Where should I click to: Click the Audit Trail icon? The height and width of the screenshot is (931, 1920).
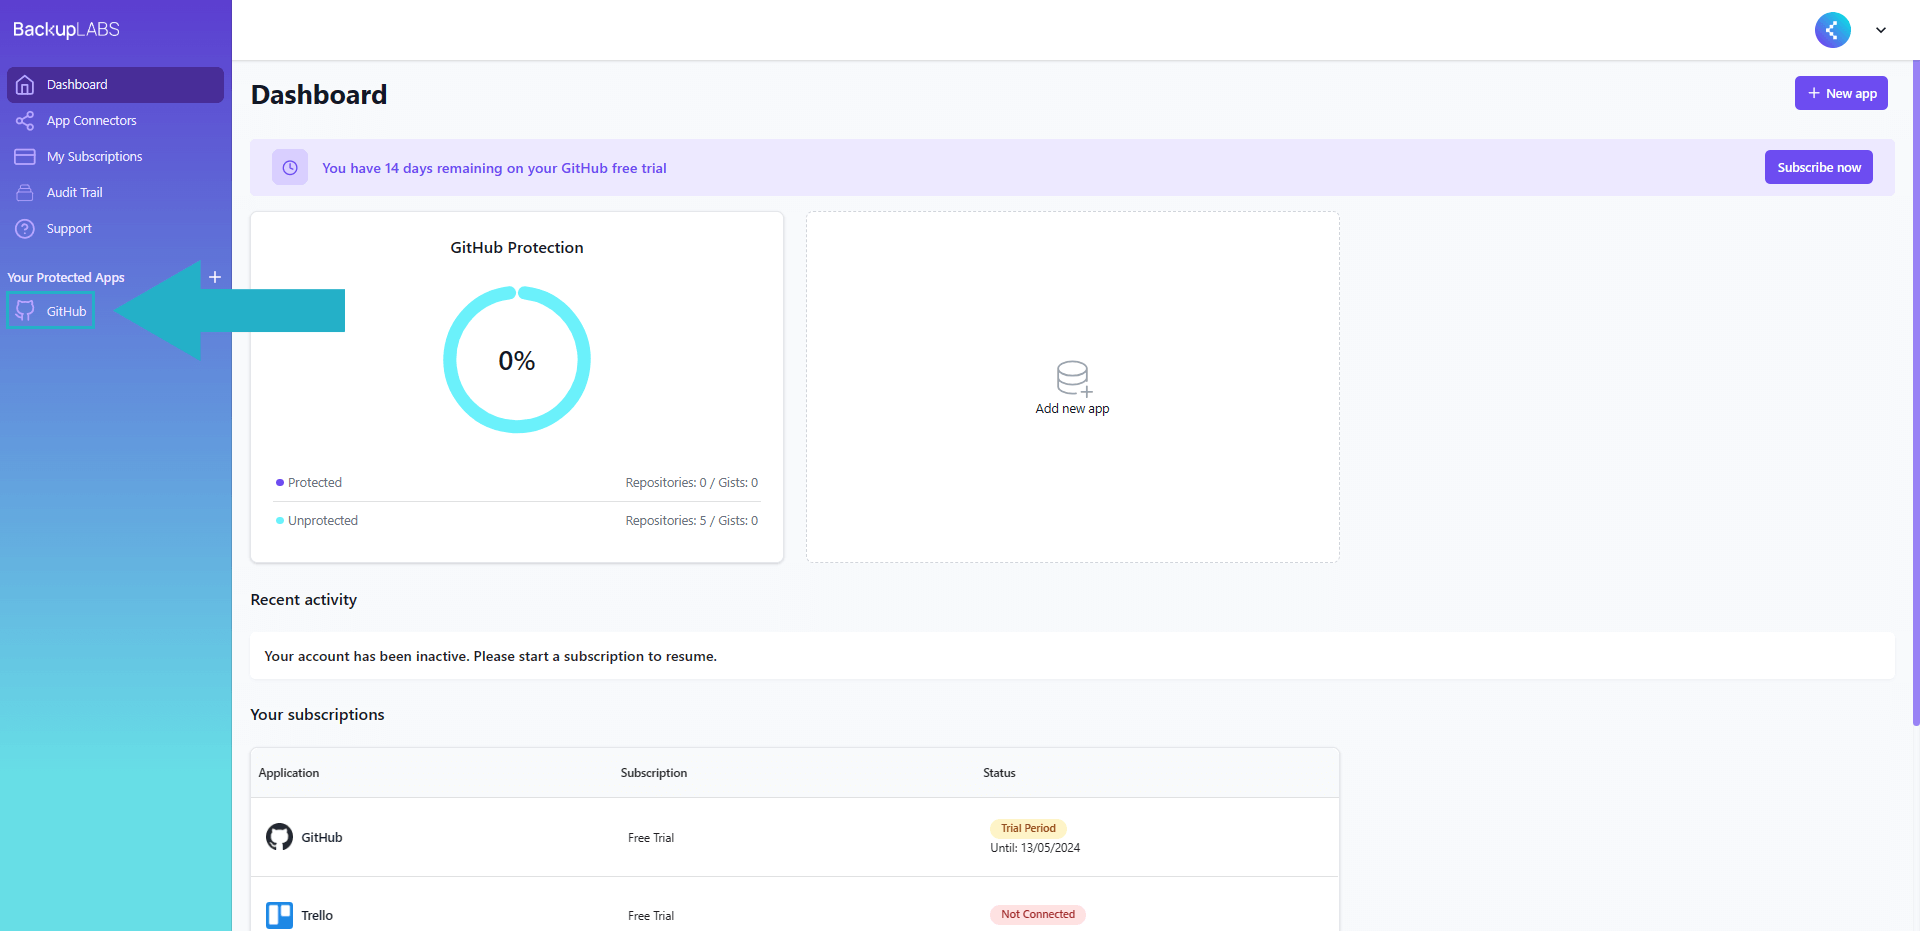pos(25,193)
